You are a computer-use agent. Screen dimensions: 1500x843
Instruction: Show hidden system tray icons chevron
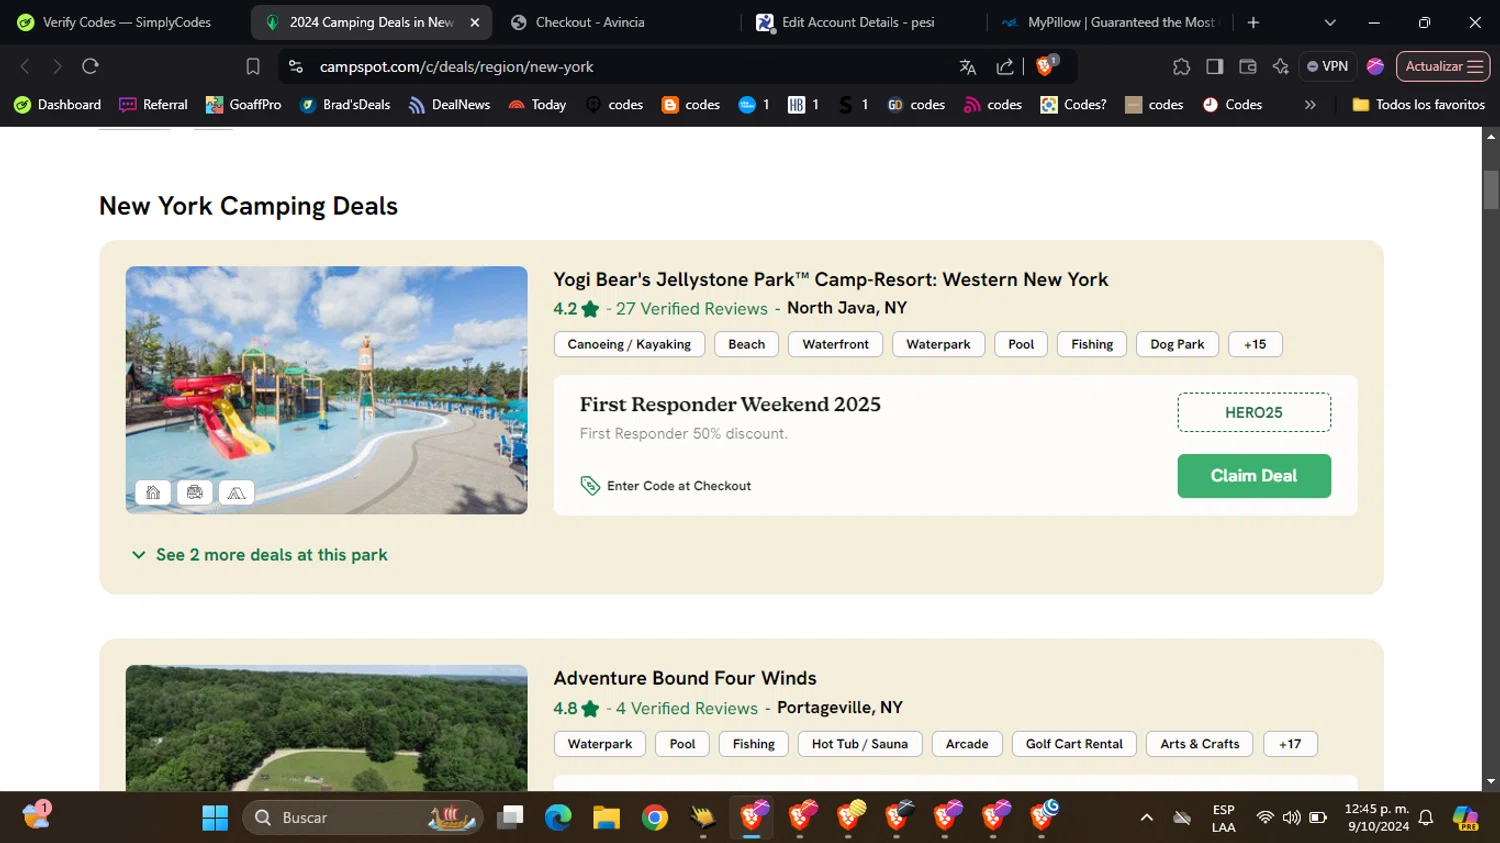coord(1147,818)
